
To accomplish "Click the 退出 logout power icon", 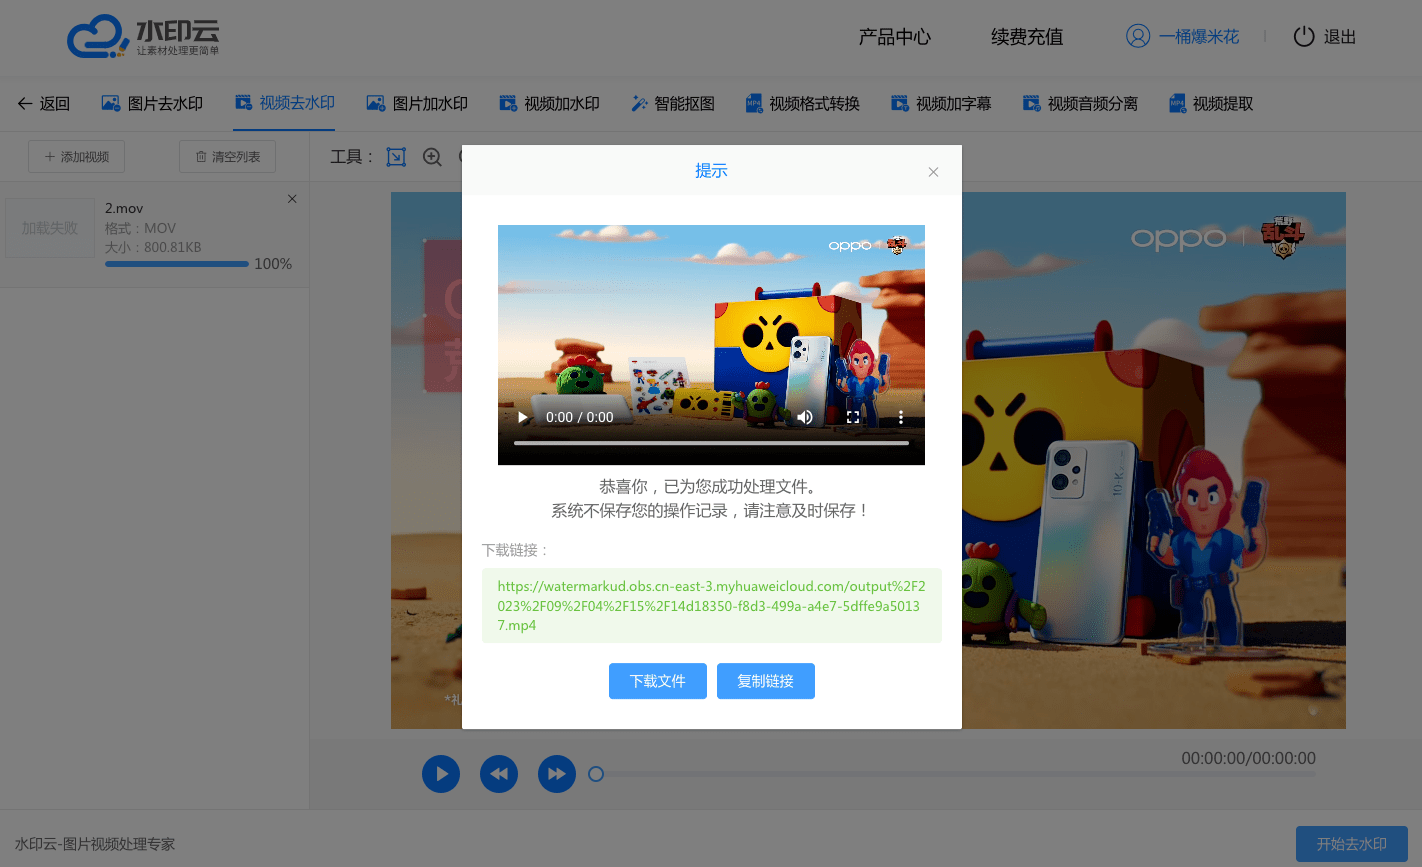I will [x=1304, y=37].
